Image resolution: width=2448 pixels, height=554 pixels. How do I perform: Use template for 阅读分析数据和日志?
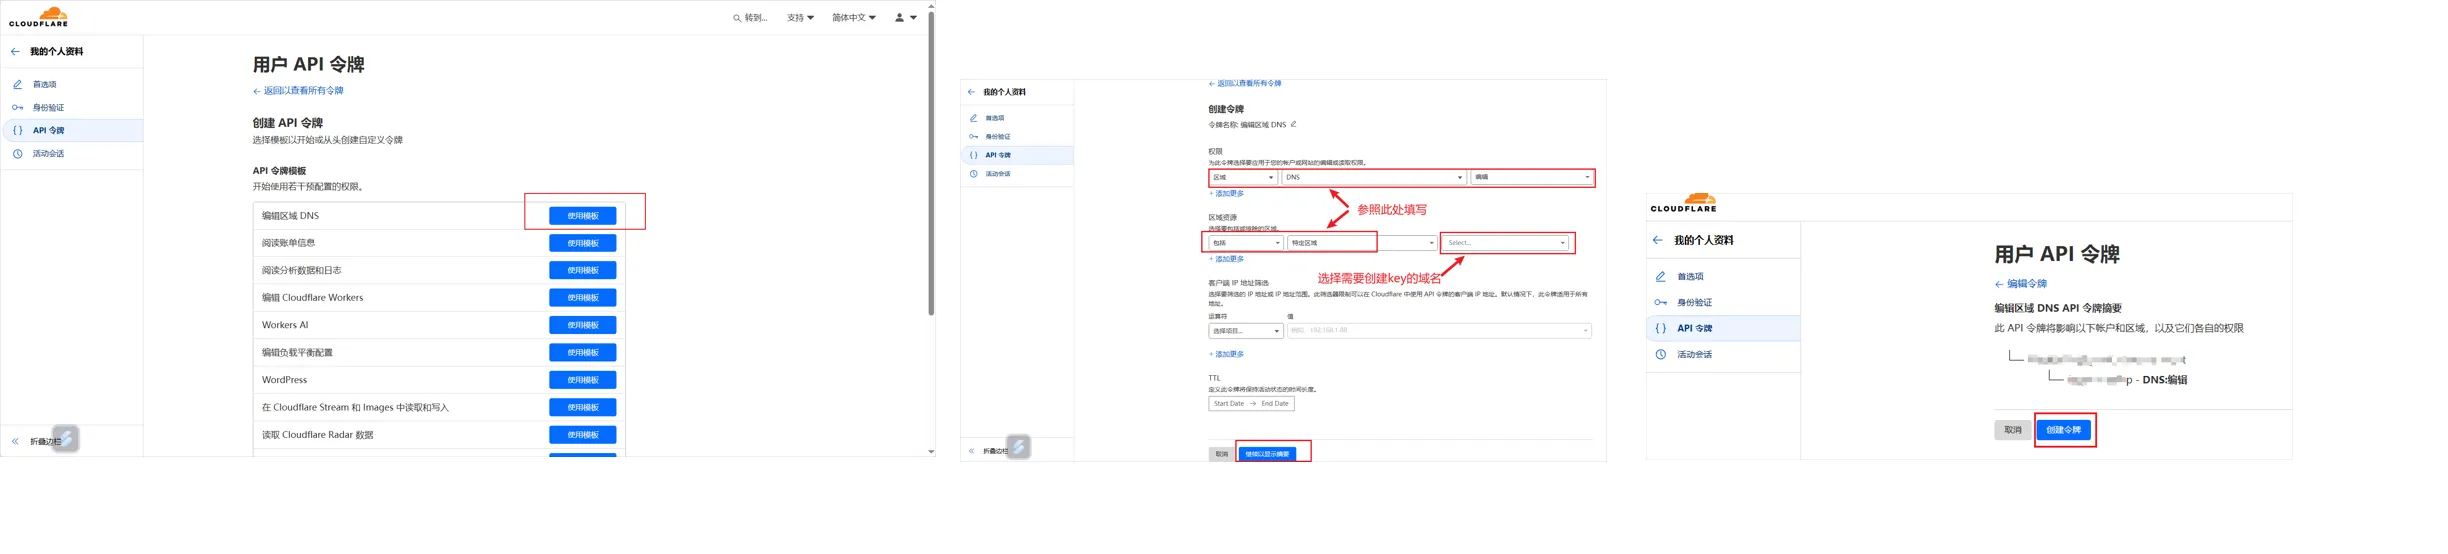point(583,270)
